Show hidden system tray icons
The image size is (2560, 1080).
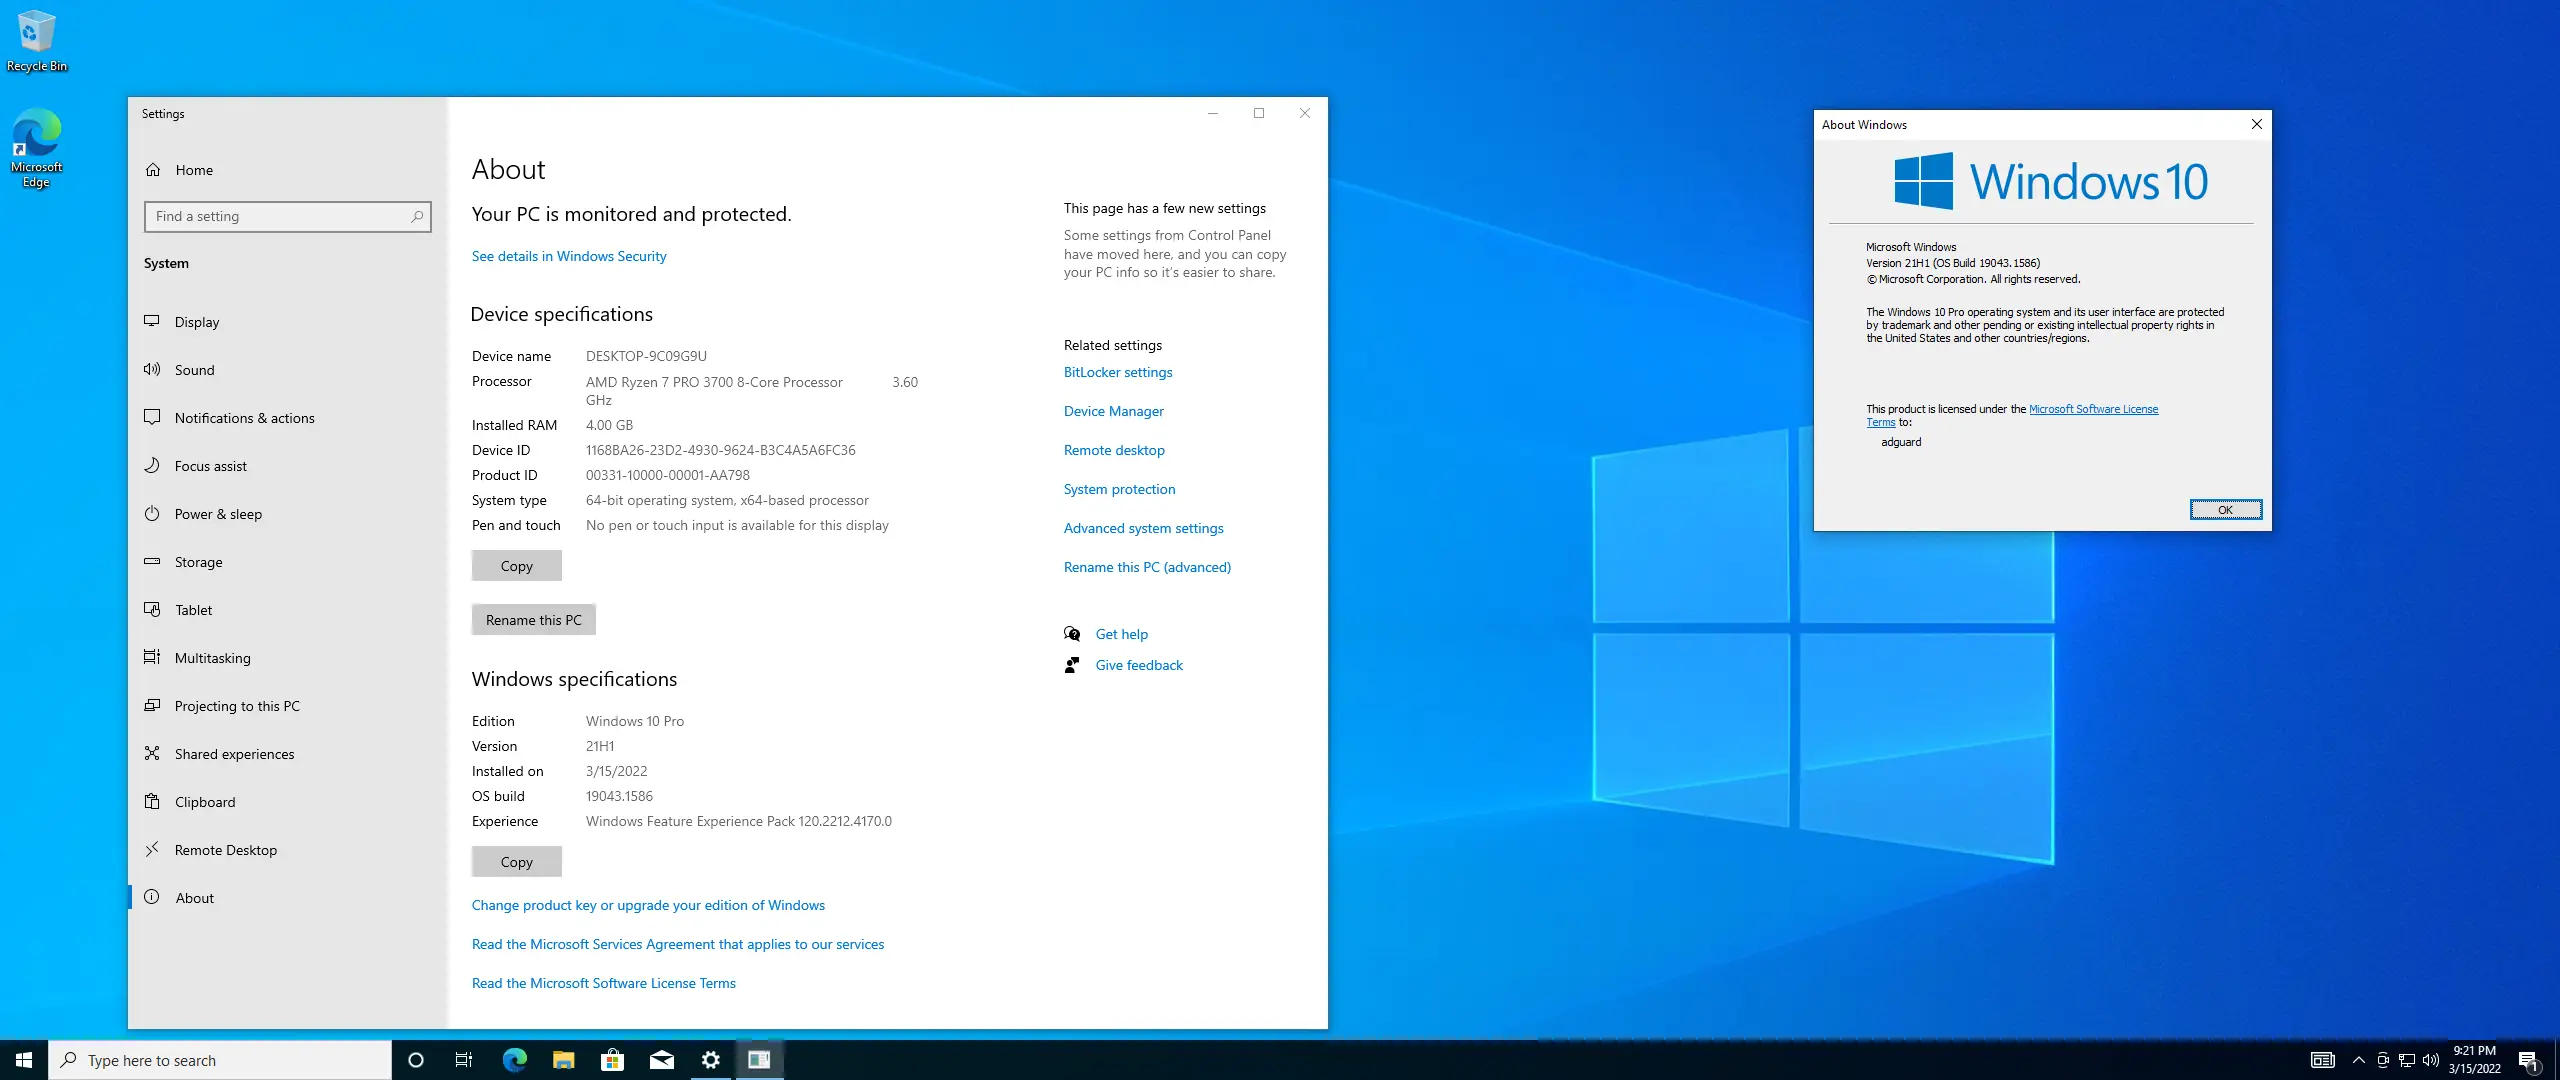point(2358,1060)
